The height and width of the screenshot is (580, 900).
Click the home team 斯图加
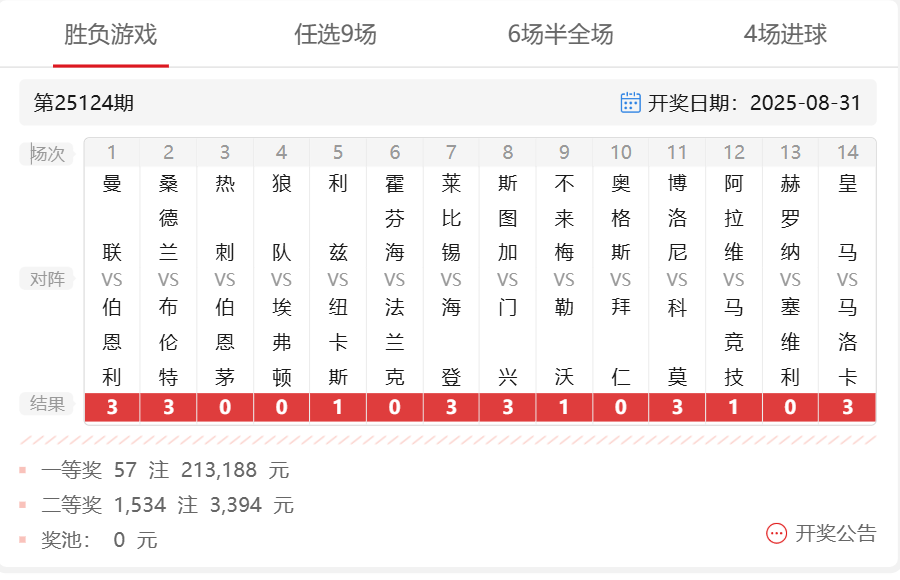click(507, 218)
